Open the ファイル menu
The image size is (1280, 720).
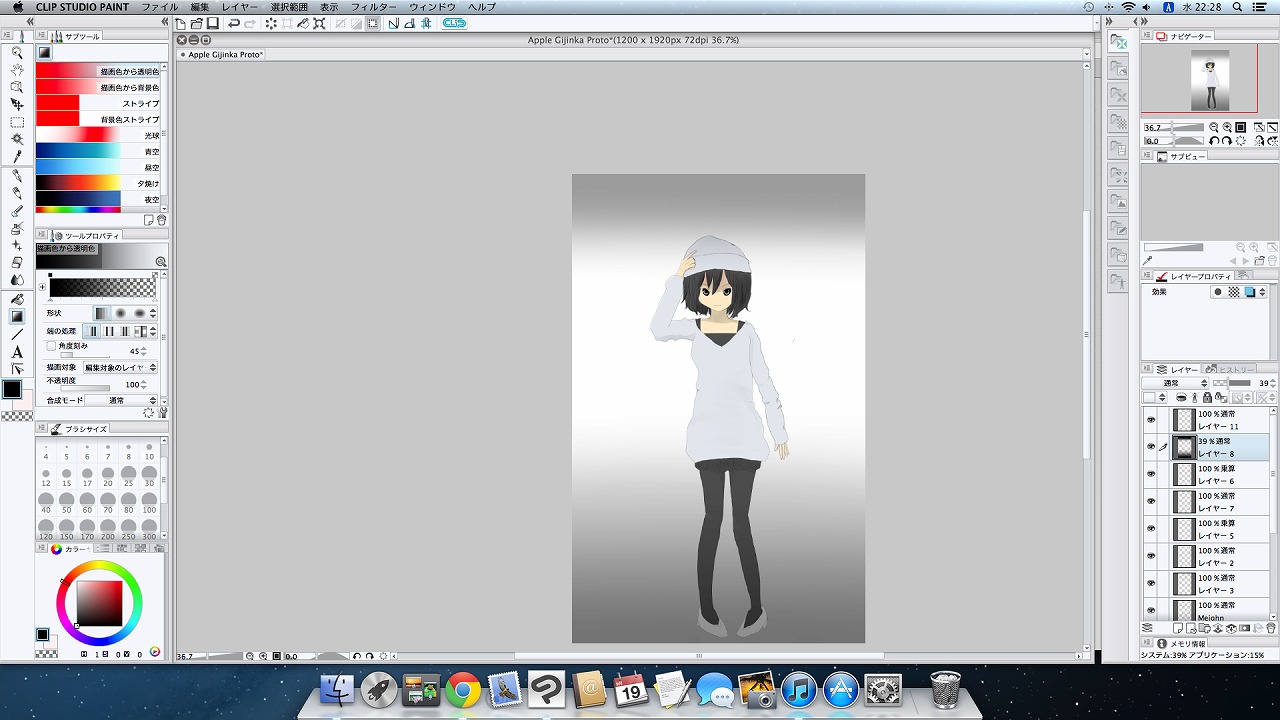[160, 7]
